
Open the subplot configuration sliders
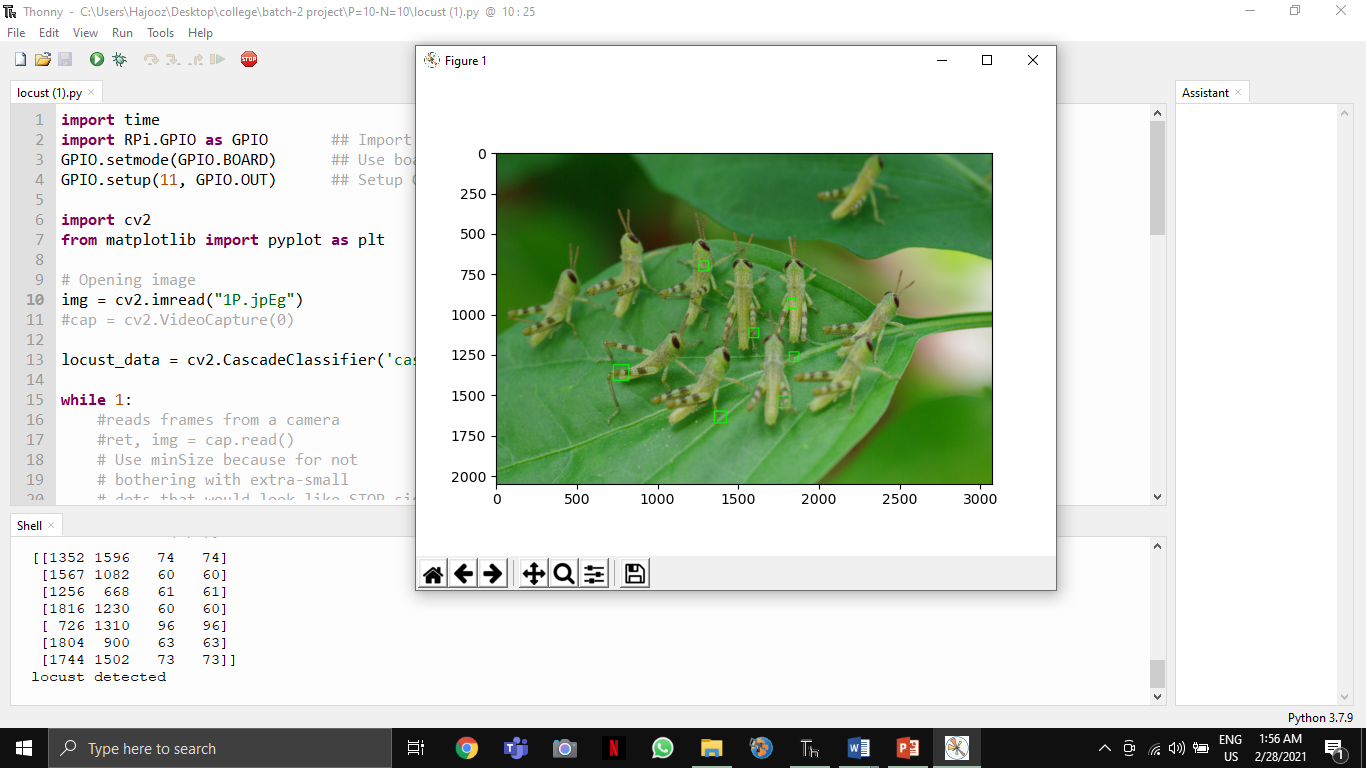click(x=592, y=573)
